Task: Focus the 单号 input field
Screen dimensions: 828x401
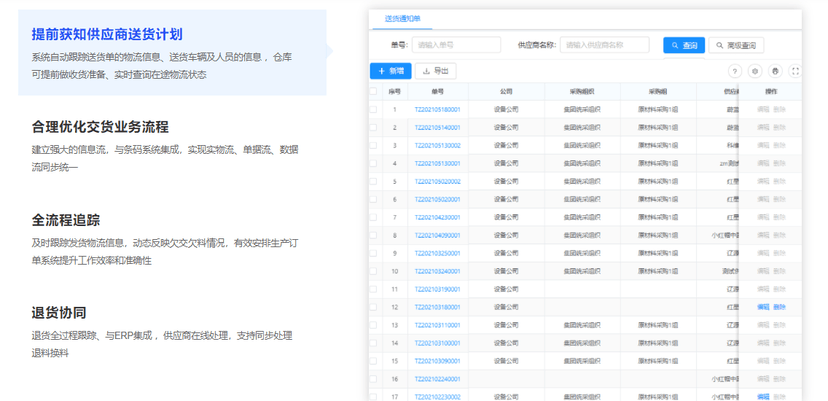Action: (x=456, y=45)
